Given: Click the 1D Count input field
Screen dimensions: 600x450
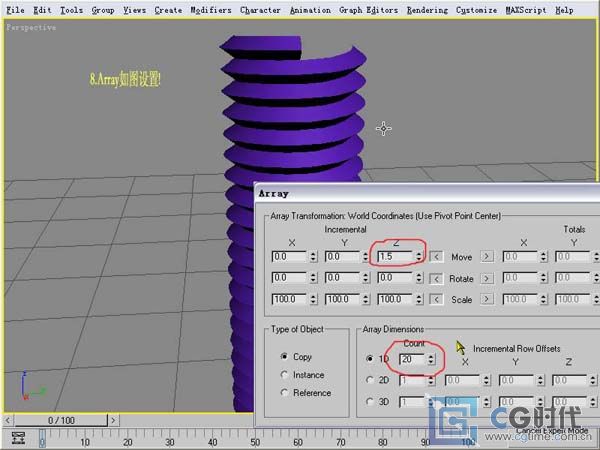Looking at the screenshot, I should [x=411, y=359].
